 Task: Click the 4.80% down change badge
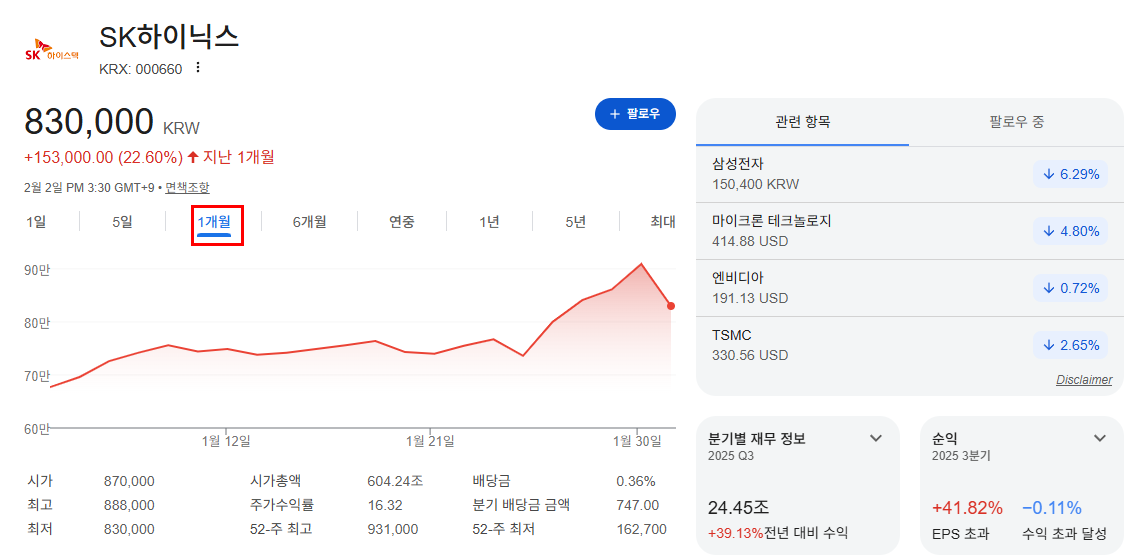click(1071, 231)
